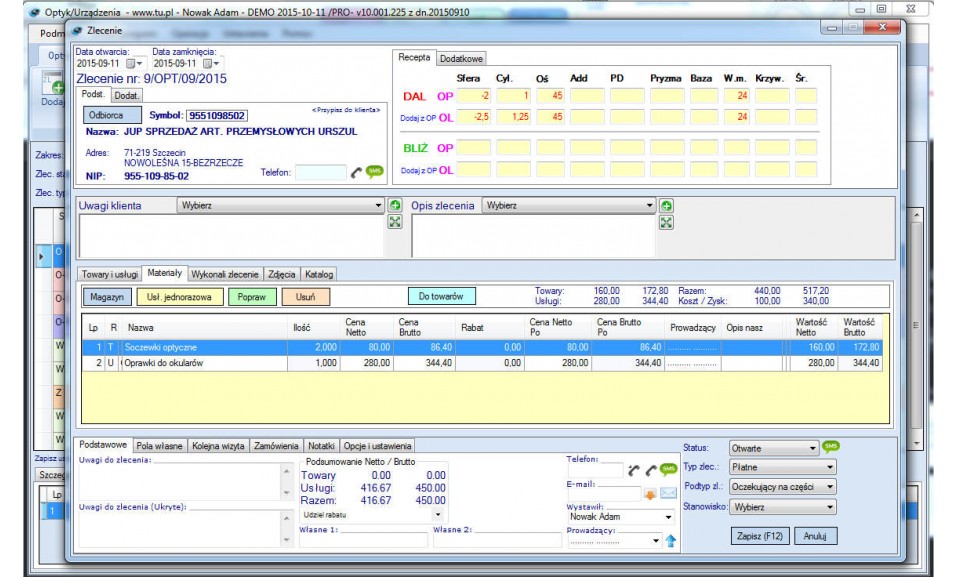The image size is (957, 577).
Task: Open the Status dropdown showing Otwarte
Action: [x=773, y=449]
